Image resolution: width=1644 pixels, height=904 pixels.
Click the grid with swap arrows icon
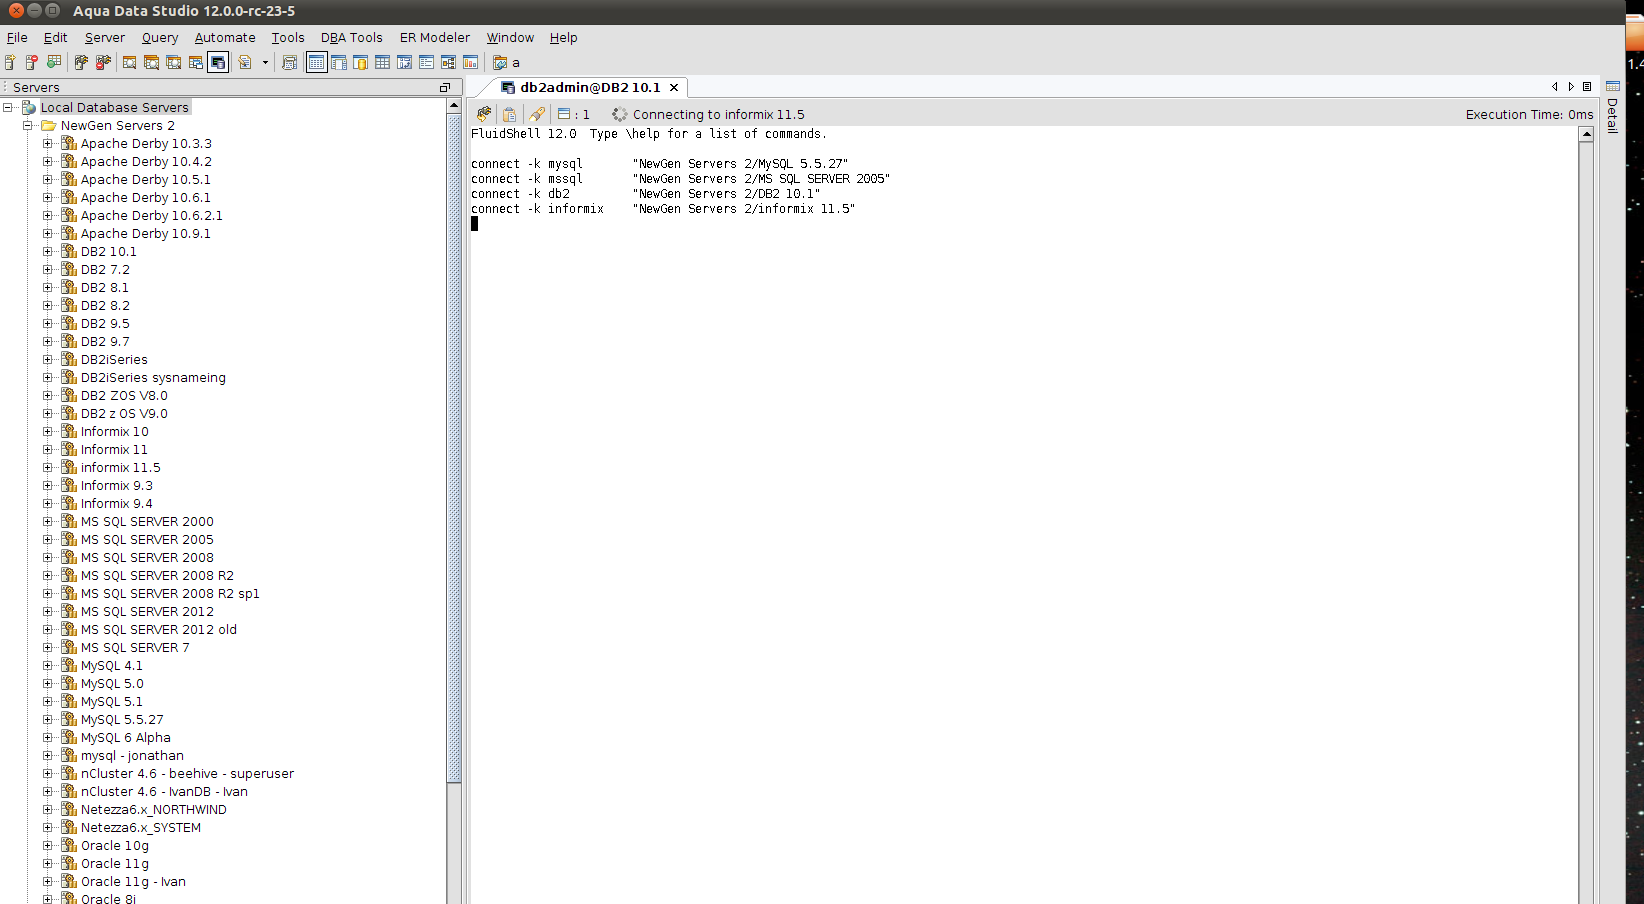coord(405,62)
